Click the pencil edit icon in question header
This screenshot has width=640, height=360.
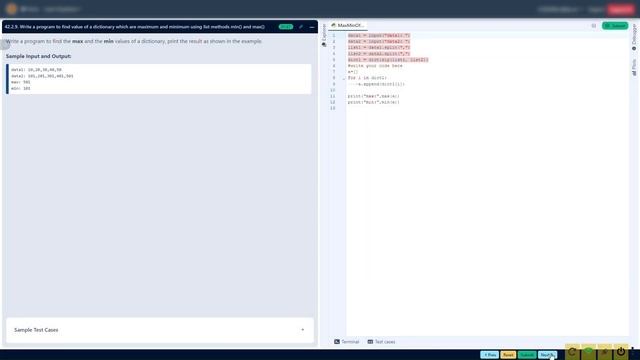point(301,27)
